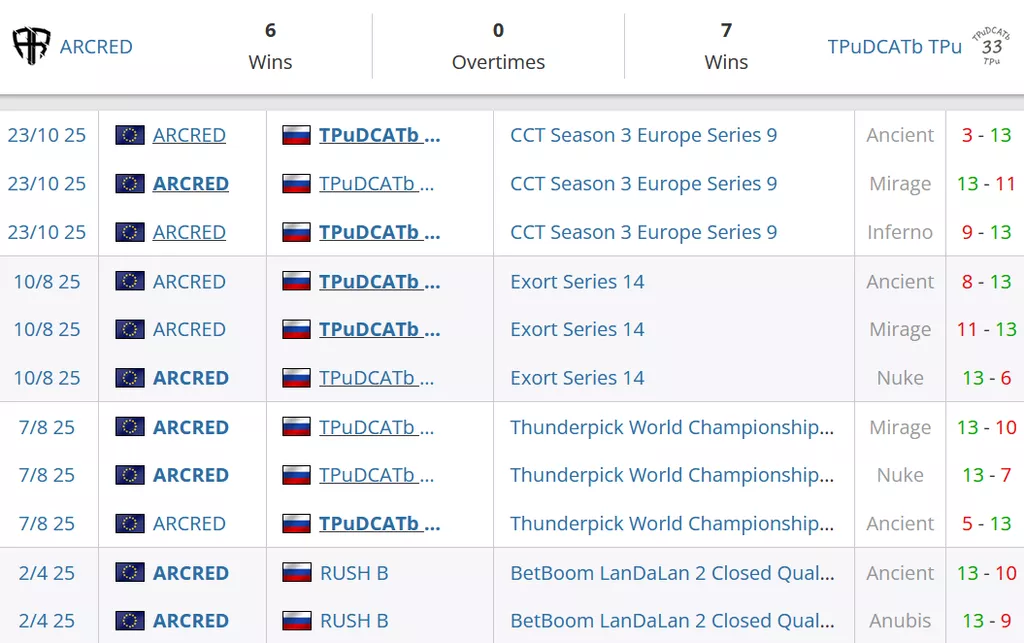The height and width of the screenshot is (643, 1024).
Task: Click Russian flag in the Anubis row
Action: click(x=296, y=621)
